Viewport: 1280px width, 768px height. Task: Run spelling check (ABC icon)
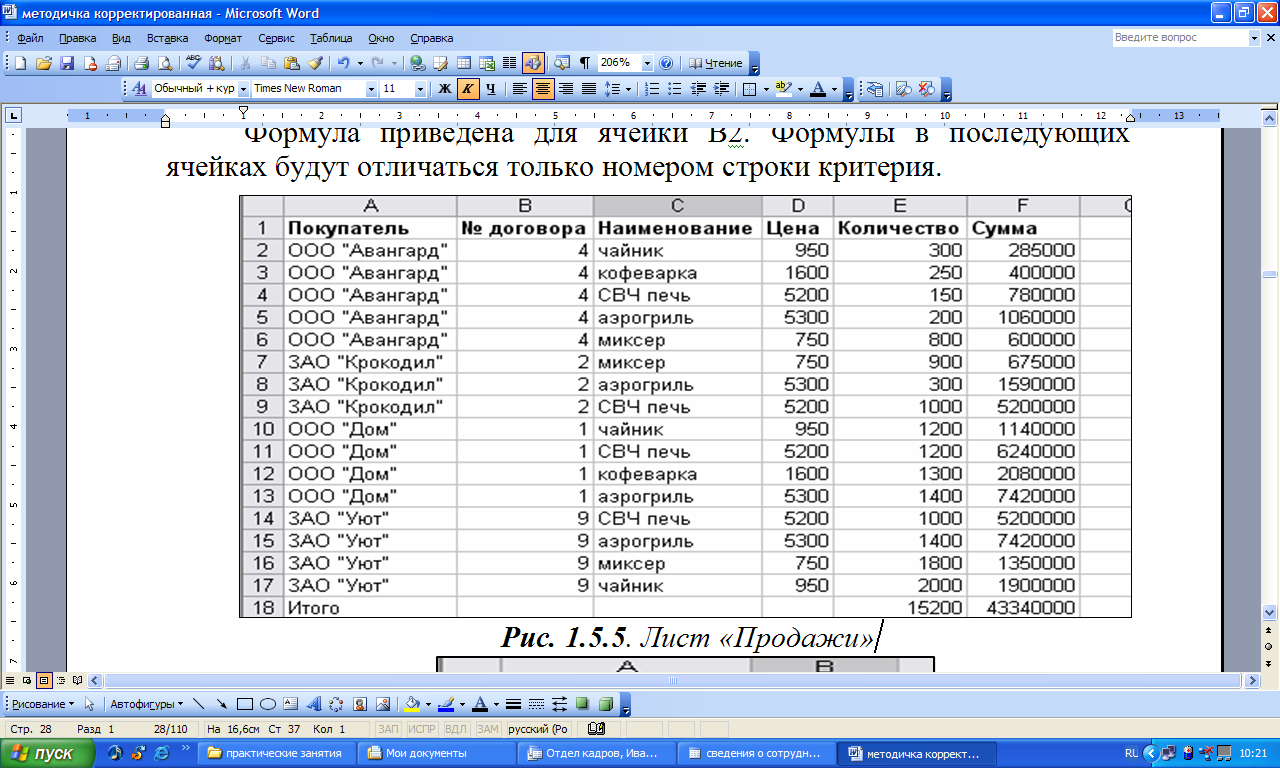click(x=193, y=63)
